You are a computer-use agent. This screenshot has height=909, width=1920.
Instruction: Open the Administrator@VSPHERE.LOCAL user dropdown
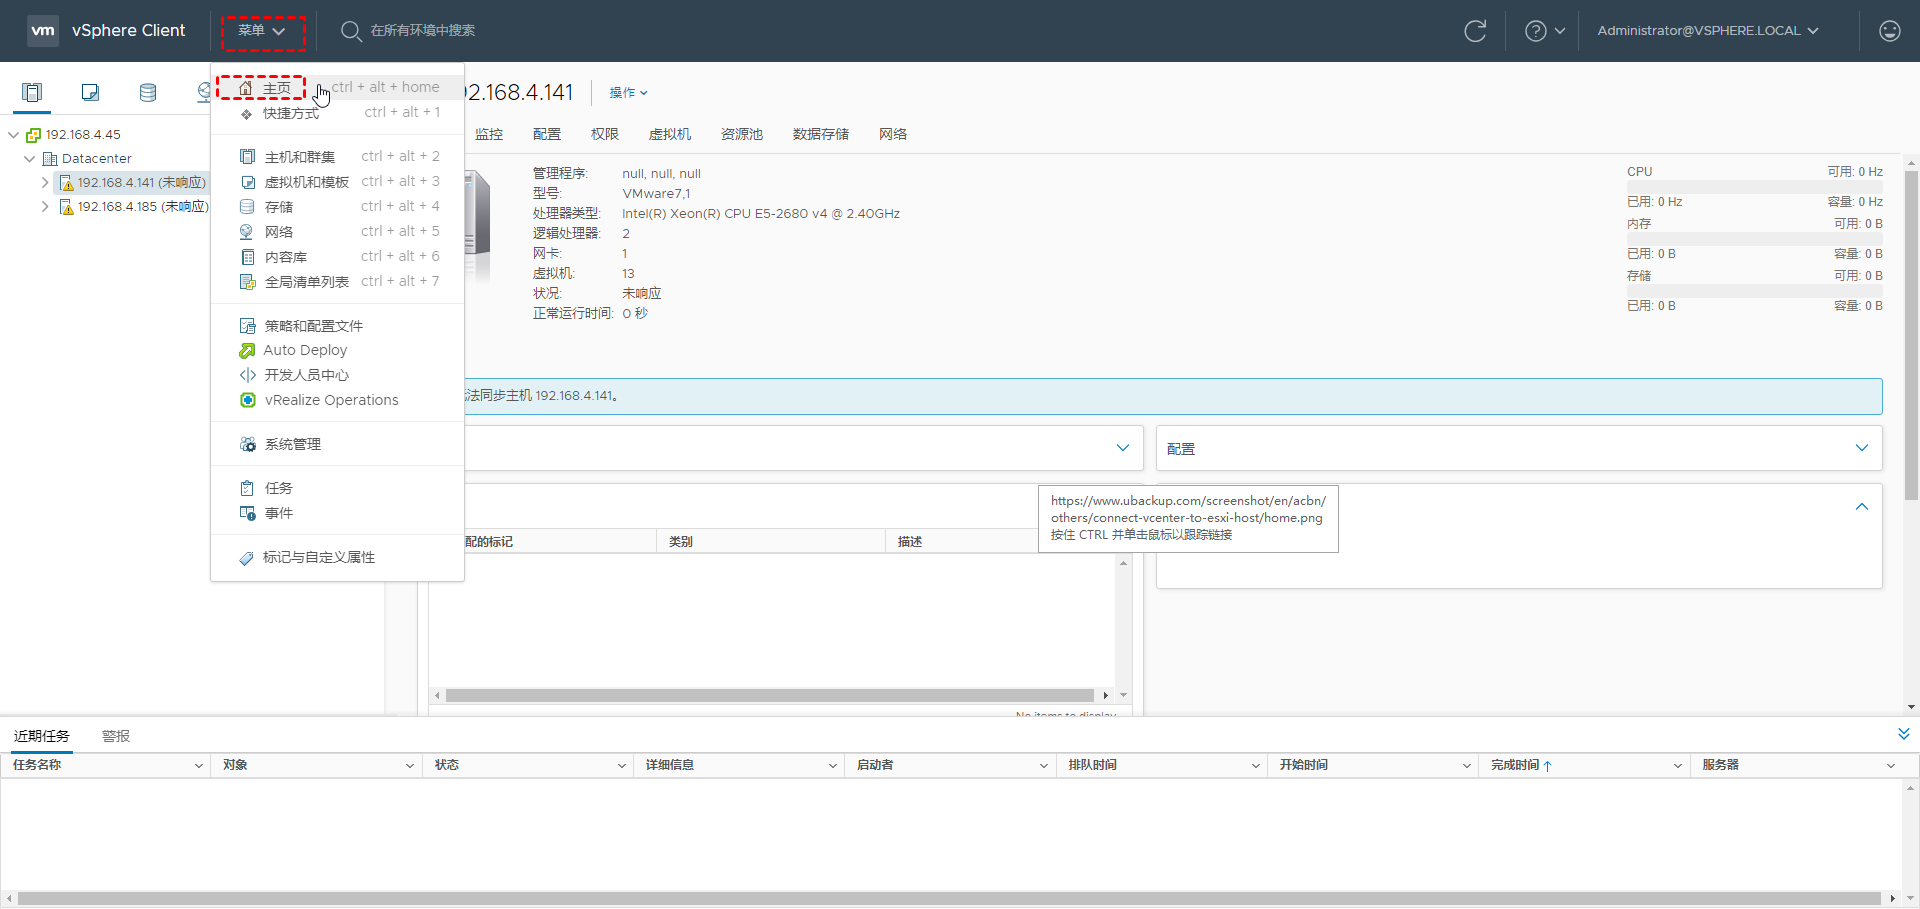[1707, 31]
